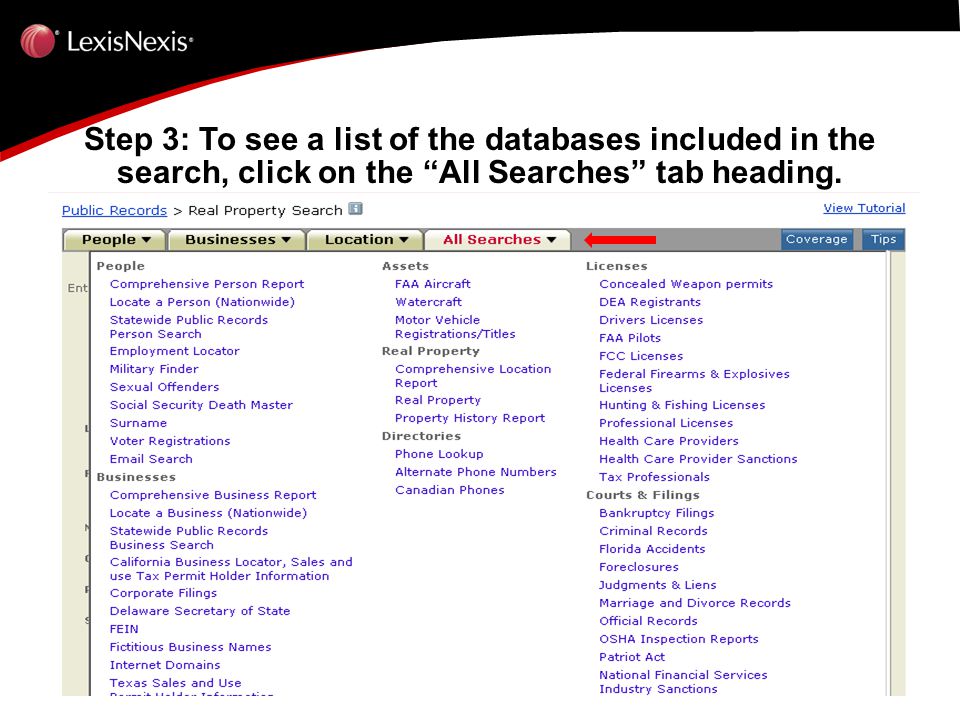Viewport: 960px width, 720px height.
Task: Select FAA Aircraft search
Action: coord(433,284)
